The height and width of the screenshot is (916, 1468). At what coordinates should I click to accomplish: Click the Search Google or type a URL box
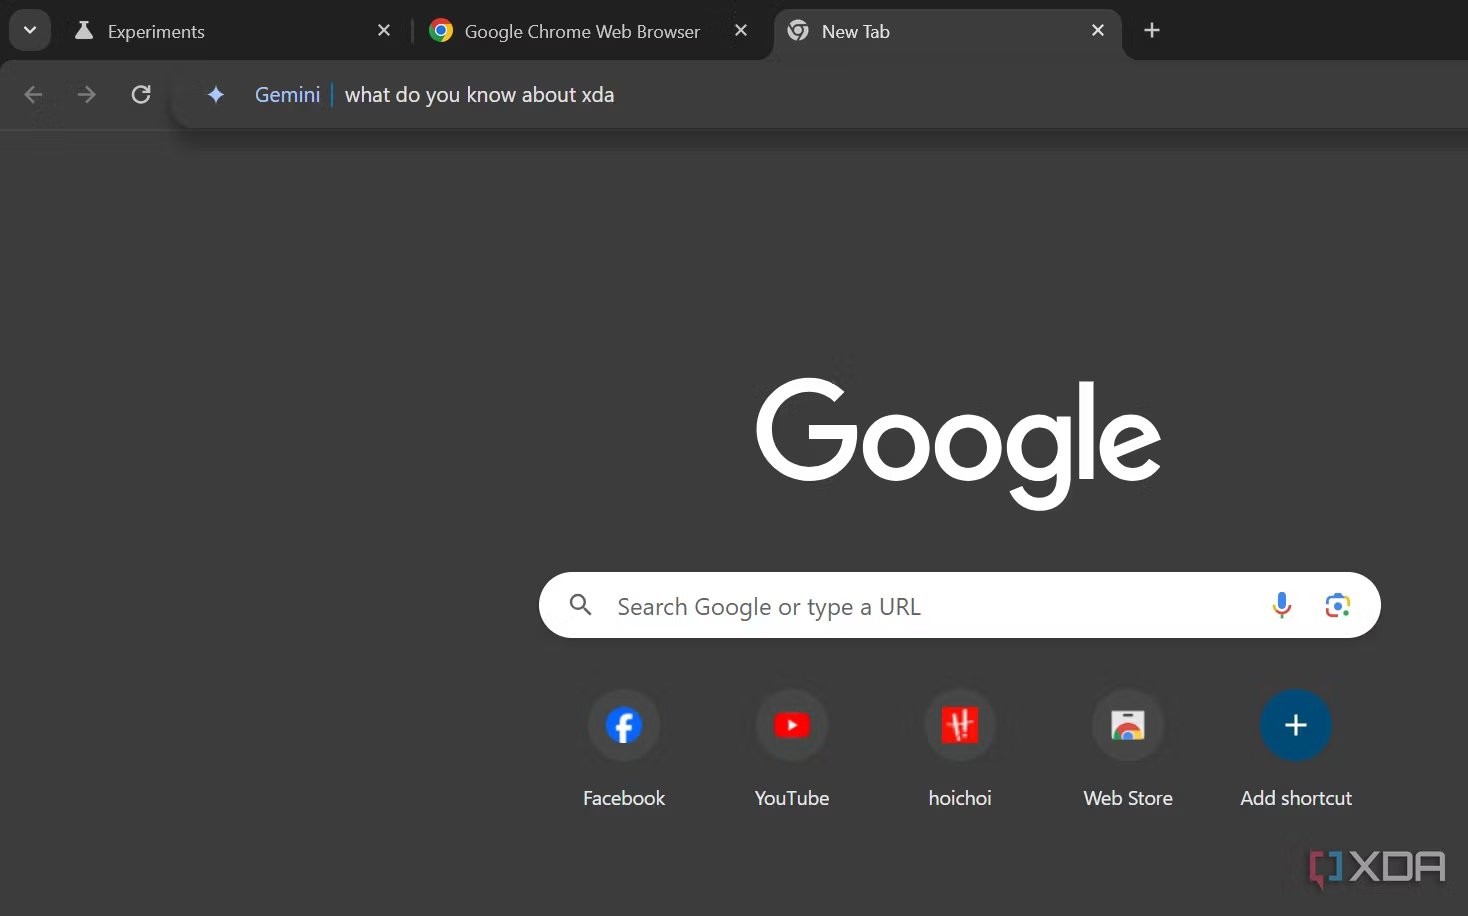coord(960,605)
